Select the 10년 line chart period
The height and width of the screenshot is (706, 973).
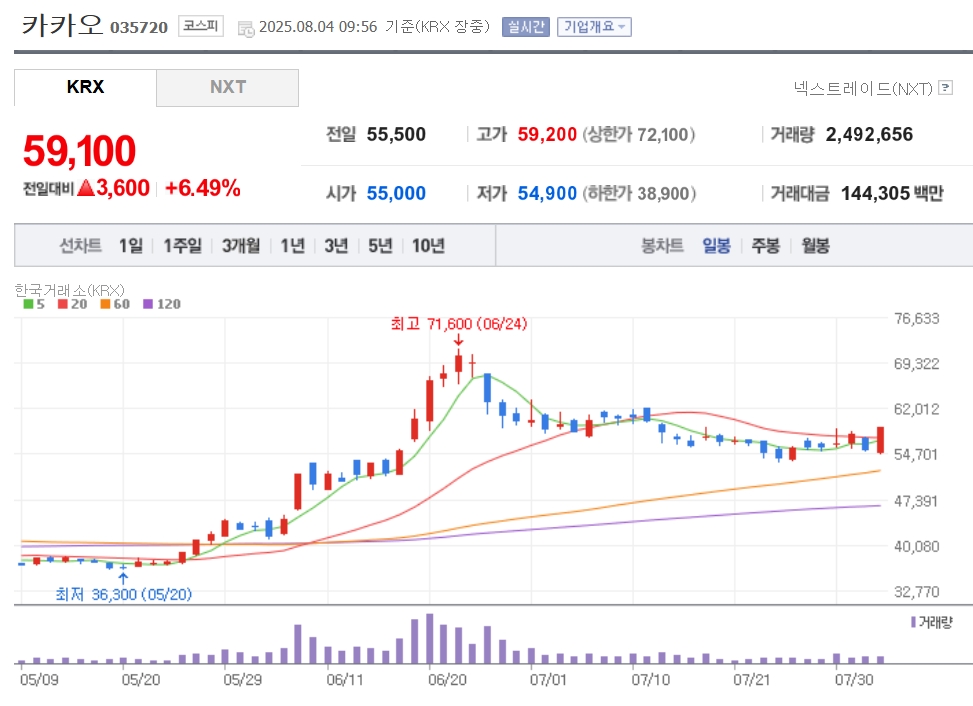point(428,246)
